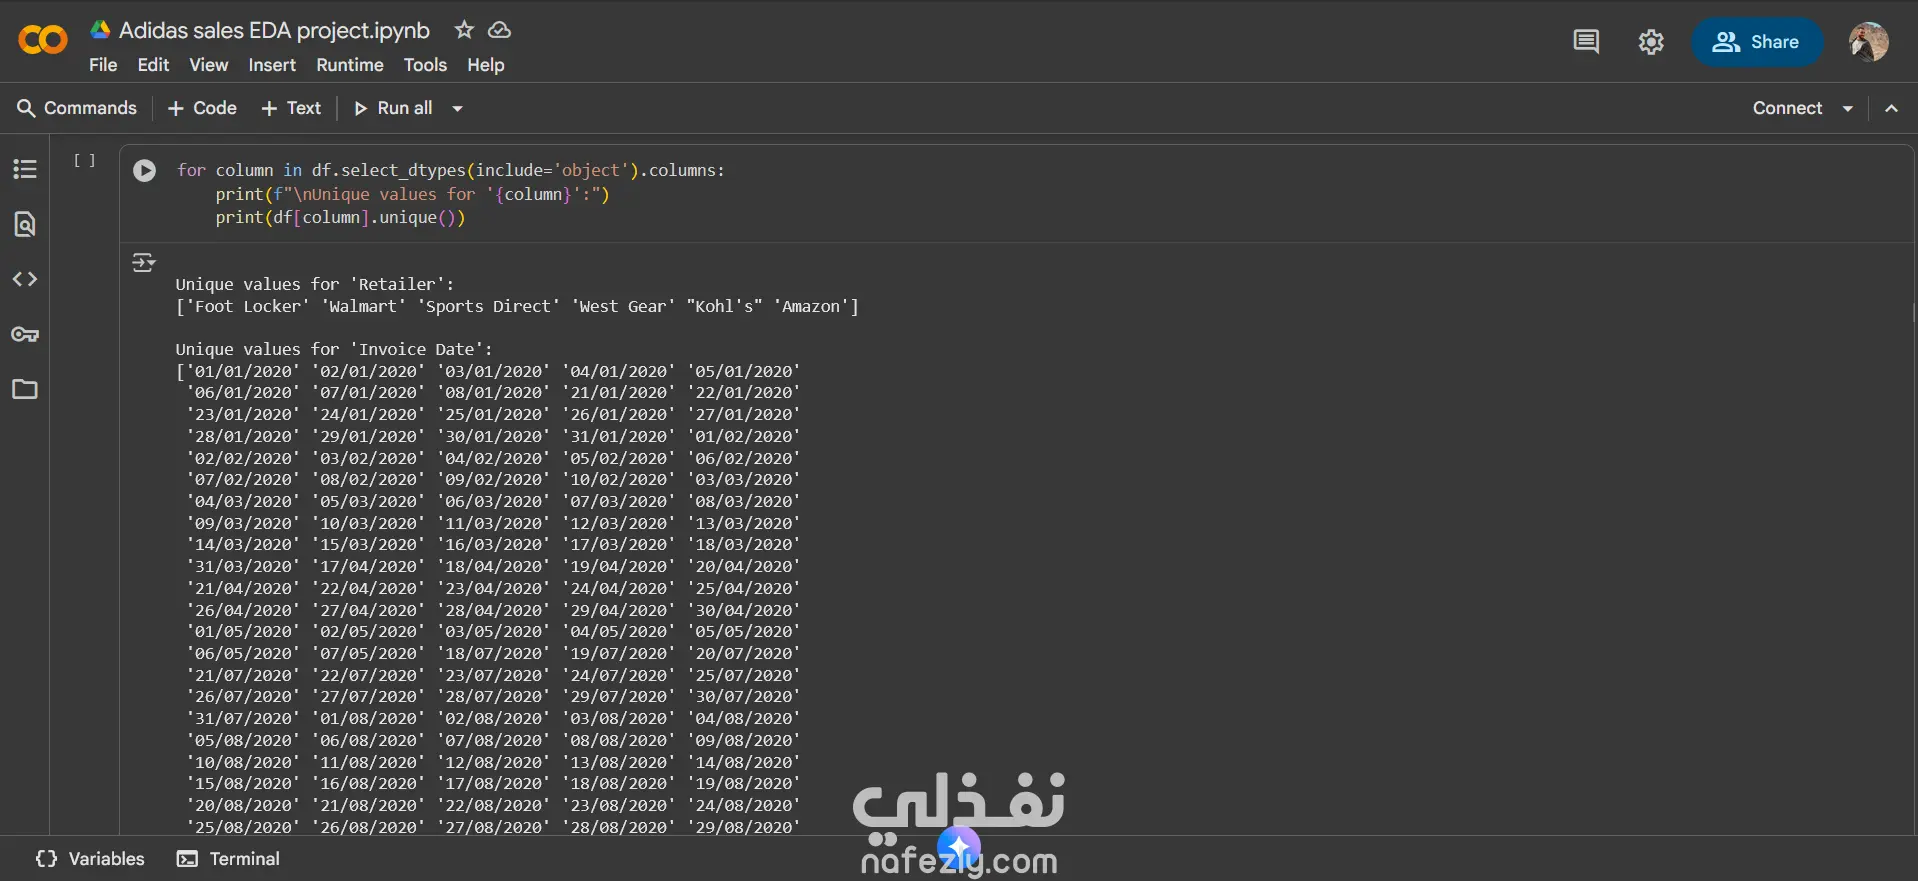Click the cell execution count brackets

85,160
